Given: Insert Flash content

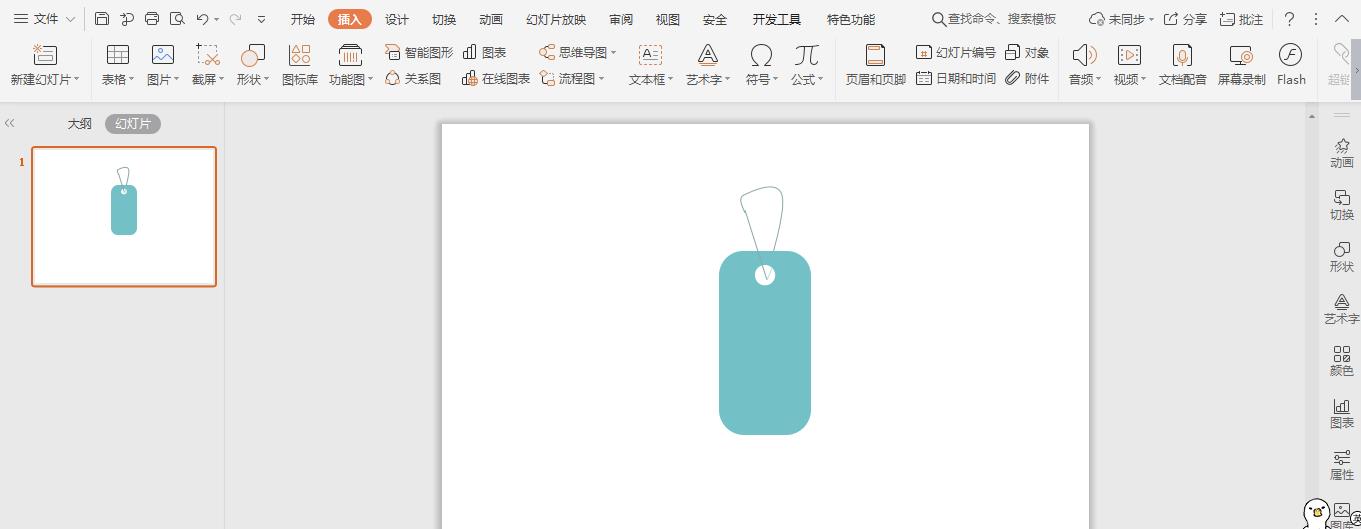Looking at the screenshot, I should (1290, 64).
